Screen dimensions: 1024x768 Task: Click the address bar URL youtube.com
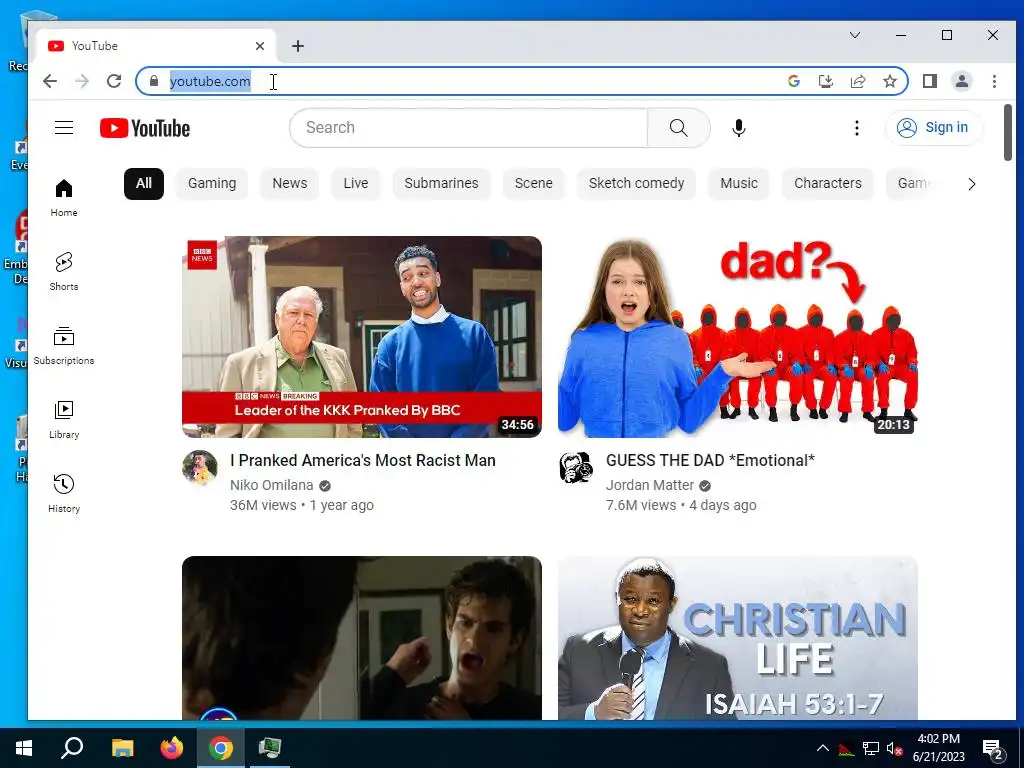(x=210, y=81)
